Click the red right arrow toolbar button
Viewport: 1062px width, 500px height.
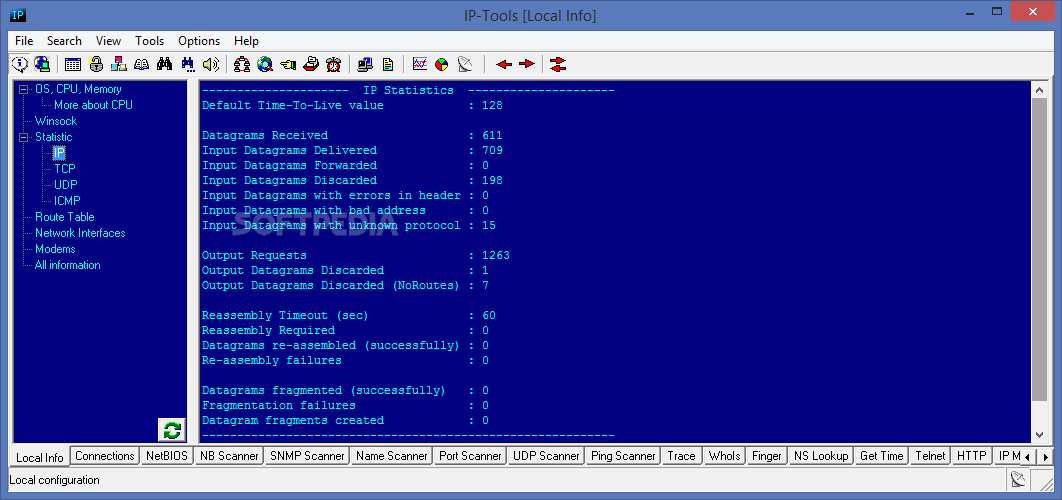[x=527, y=64]
